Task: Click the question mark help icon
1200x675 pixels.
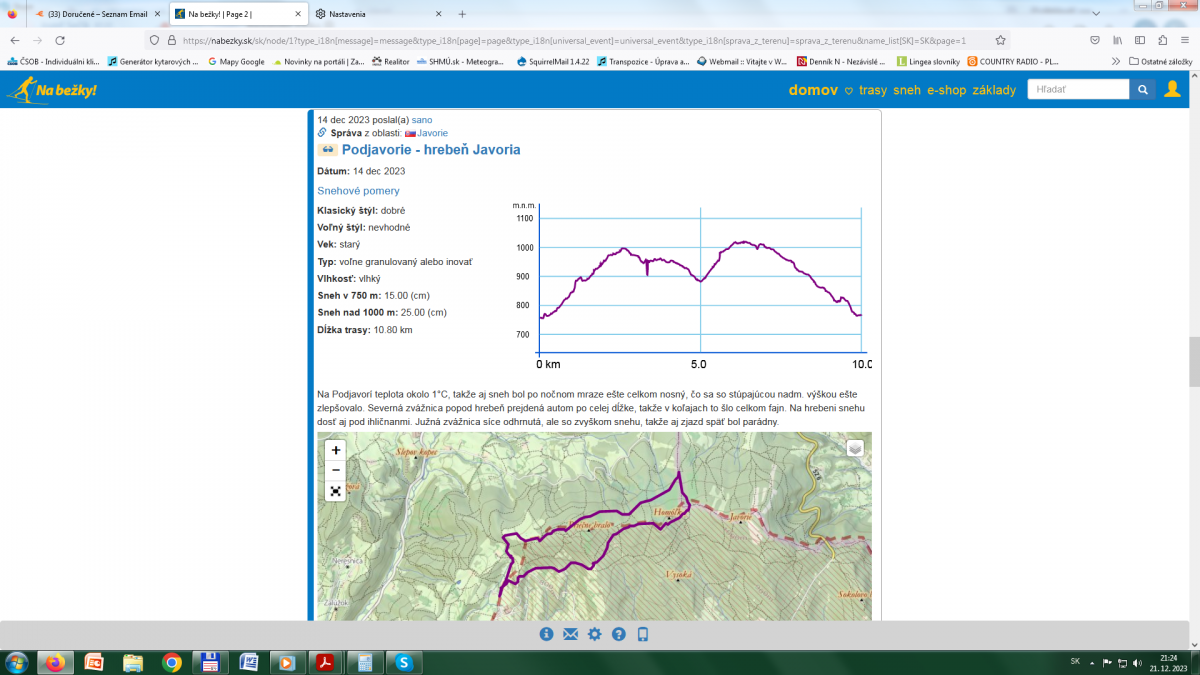Action: 619,634
